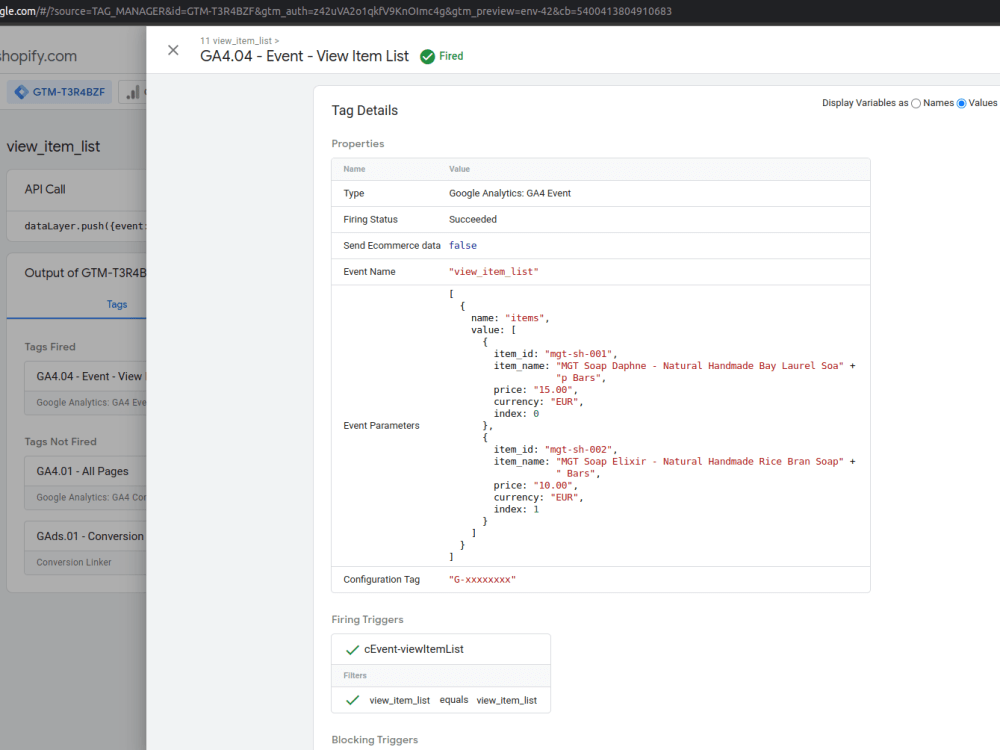
Task: Select the Values display radio button
Action: click(961, 103)
